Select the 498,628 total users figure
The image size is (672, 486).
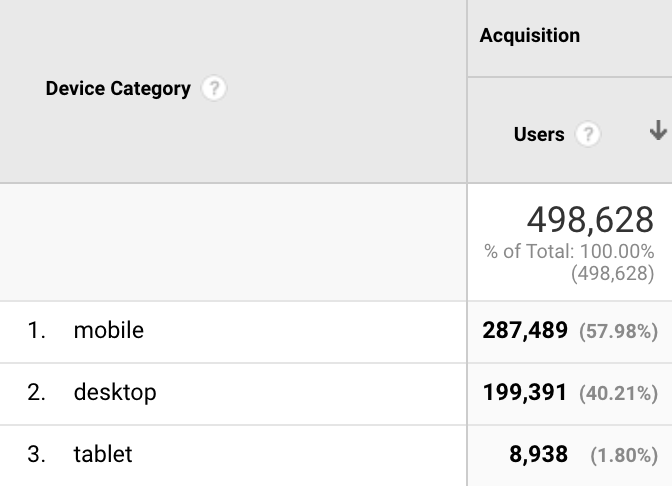point(590,220)
